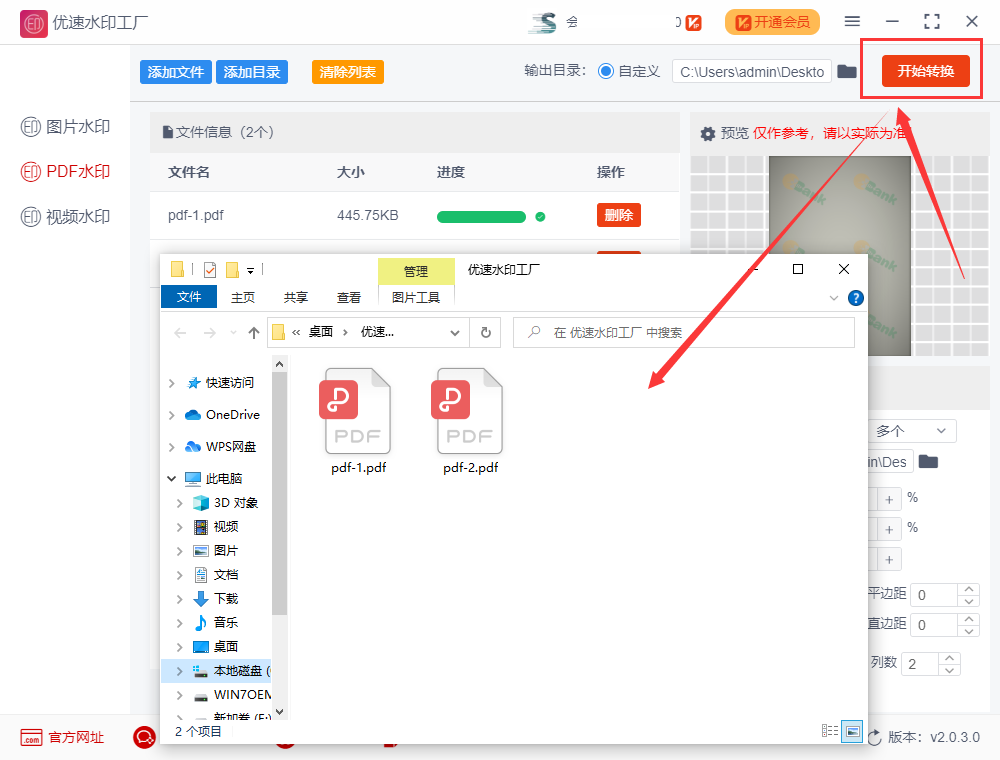
Task: Open the 文件 tab in Explorer
Action: tap(189, 297)
